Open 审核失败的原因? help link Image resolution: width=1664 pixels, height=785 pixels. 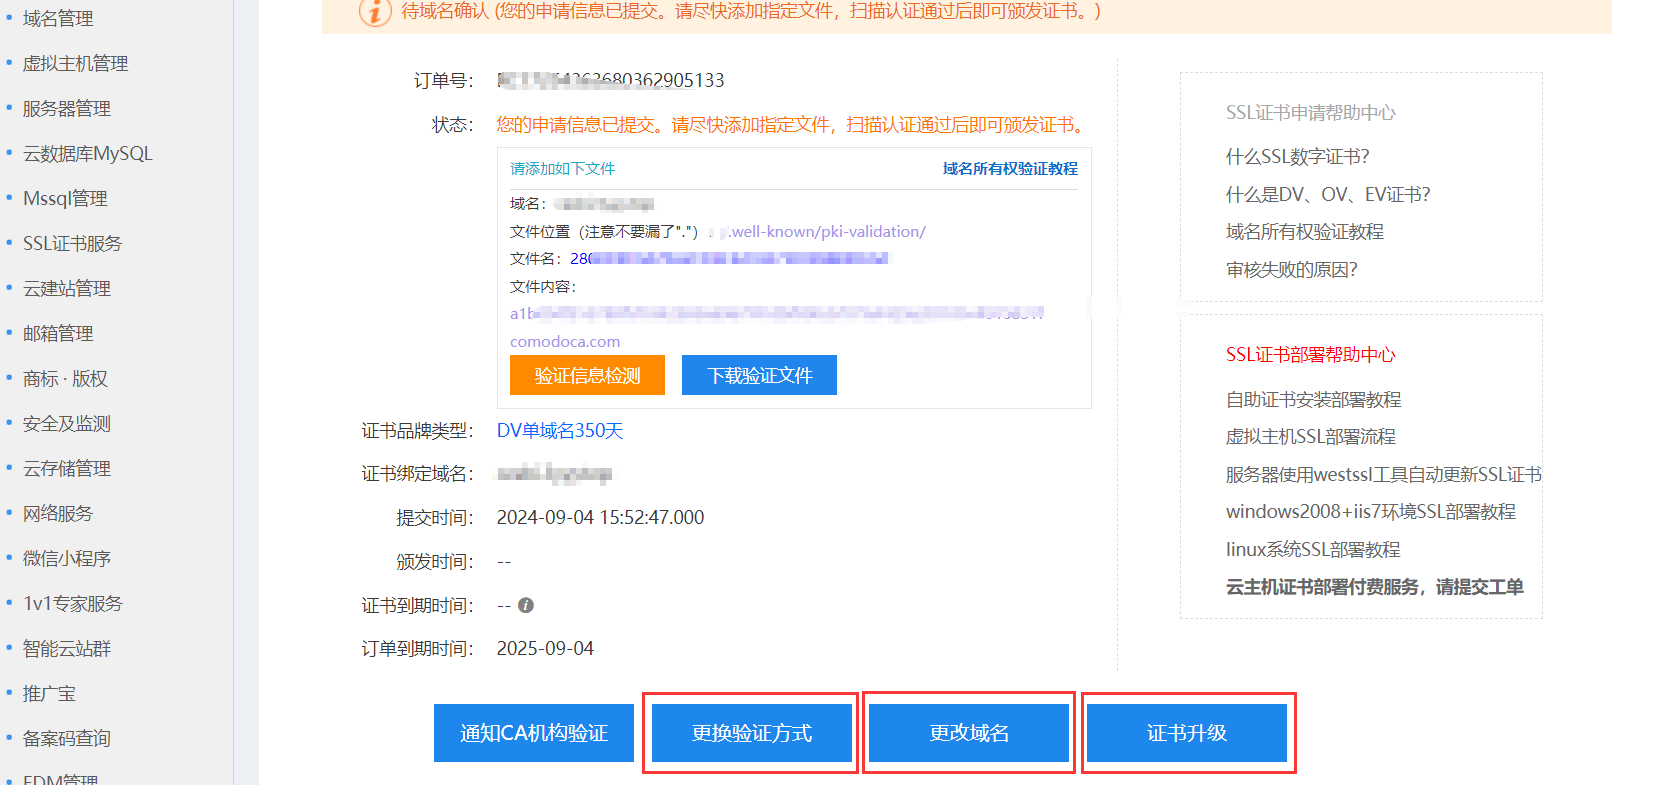coord(1291,269)
